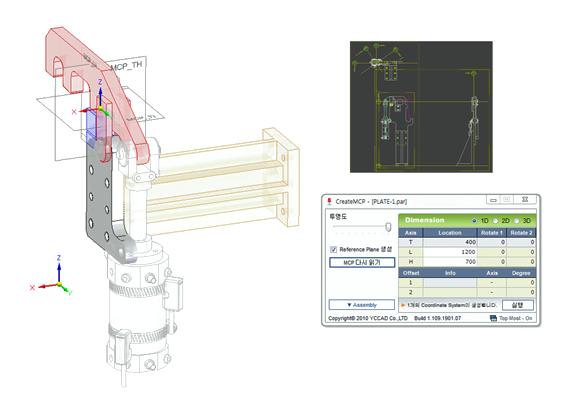
Task: Toggle the Top Most - On icon
Action: click(493, 318)
